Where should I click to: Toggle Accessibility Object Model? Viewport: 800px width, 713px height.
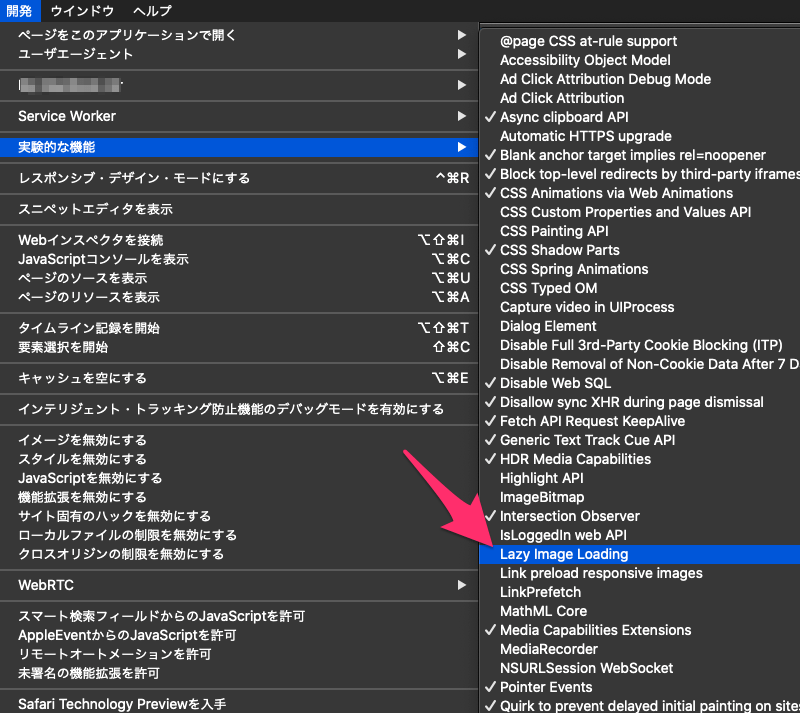[640, 60]
